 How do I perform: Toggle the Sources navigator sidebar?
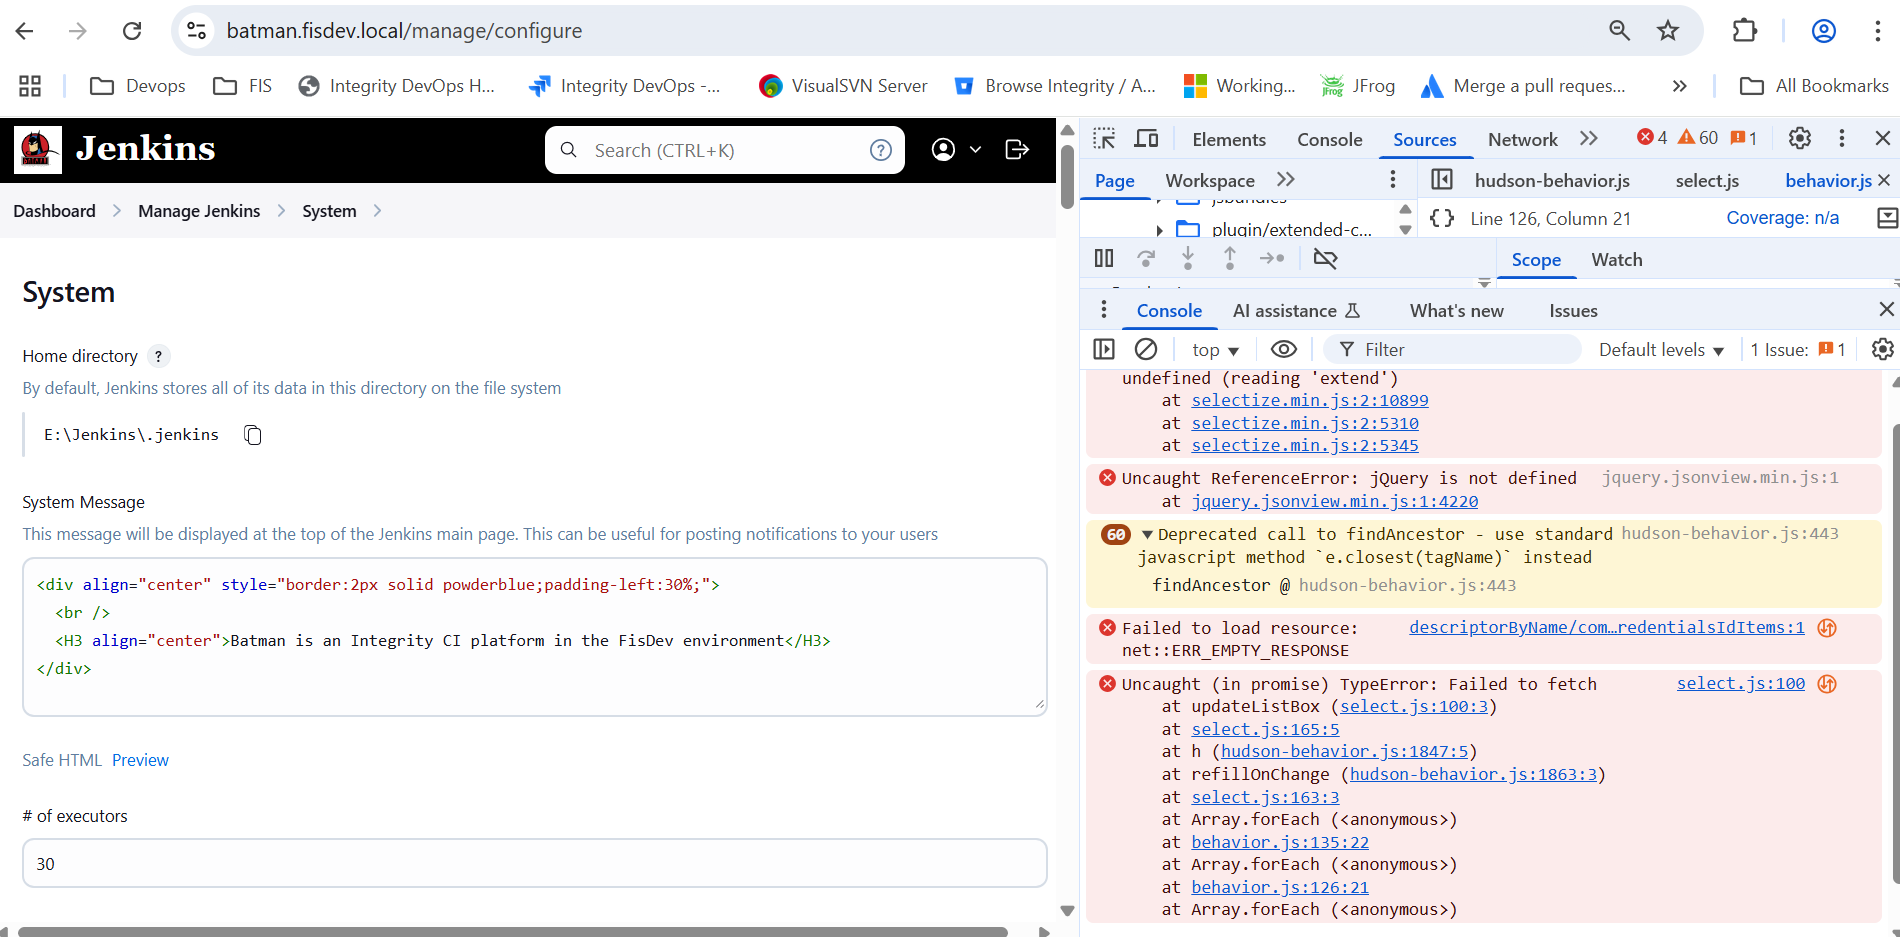coord(1442,180)
